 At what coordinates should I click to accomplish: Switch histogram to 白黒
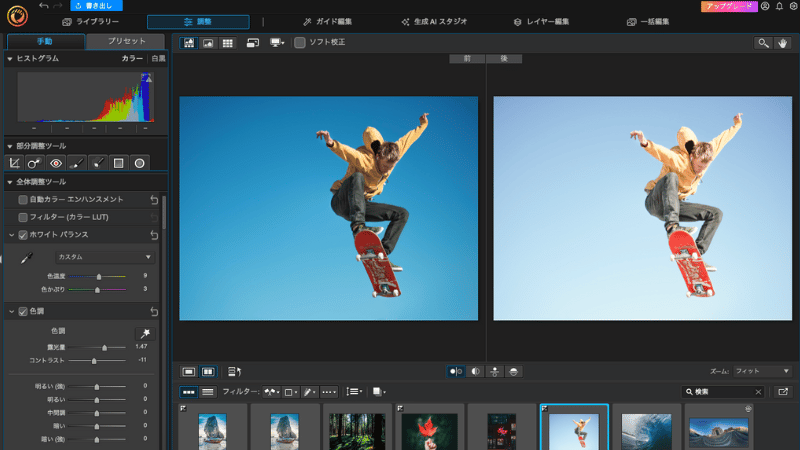(x=158, y=59)
